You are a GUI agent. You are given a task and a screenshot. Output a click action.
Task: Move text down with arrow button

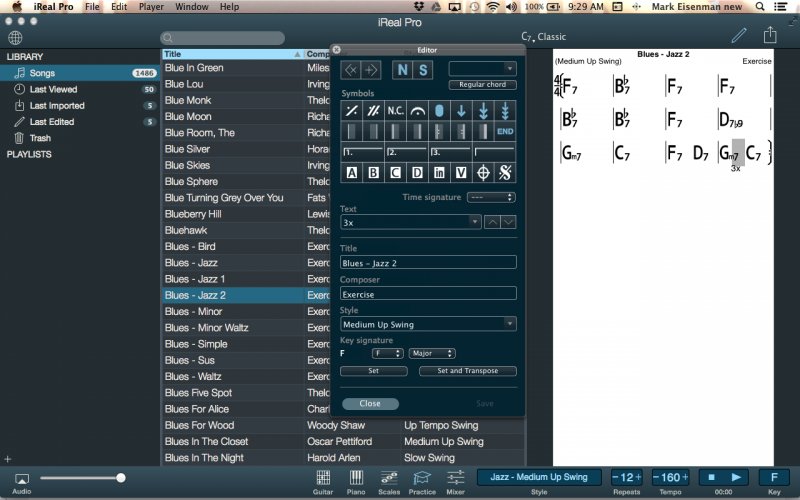pos(508,222)
